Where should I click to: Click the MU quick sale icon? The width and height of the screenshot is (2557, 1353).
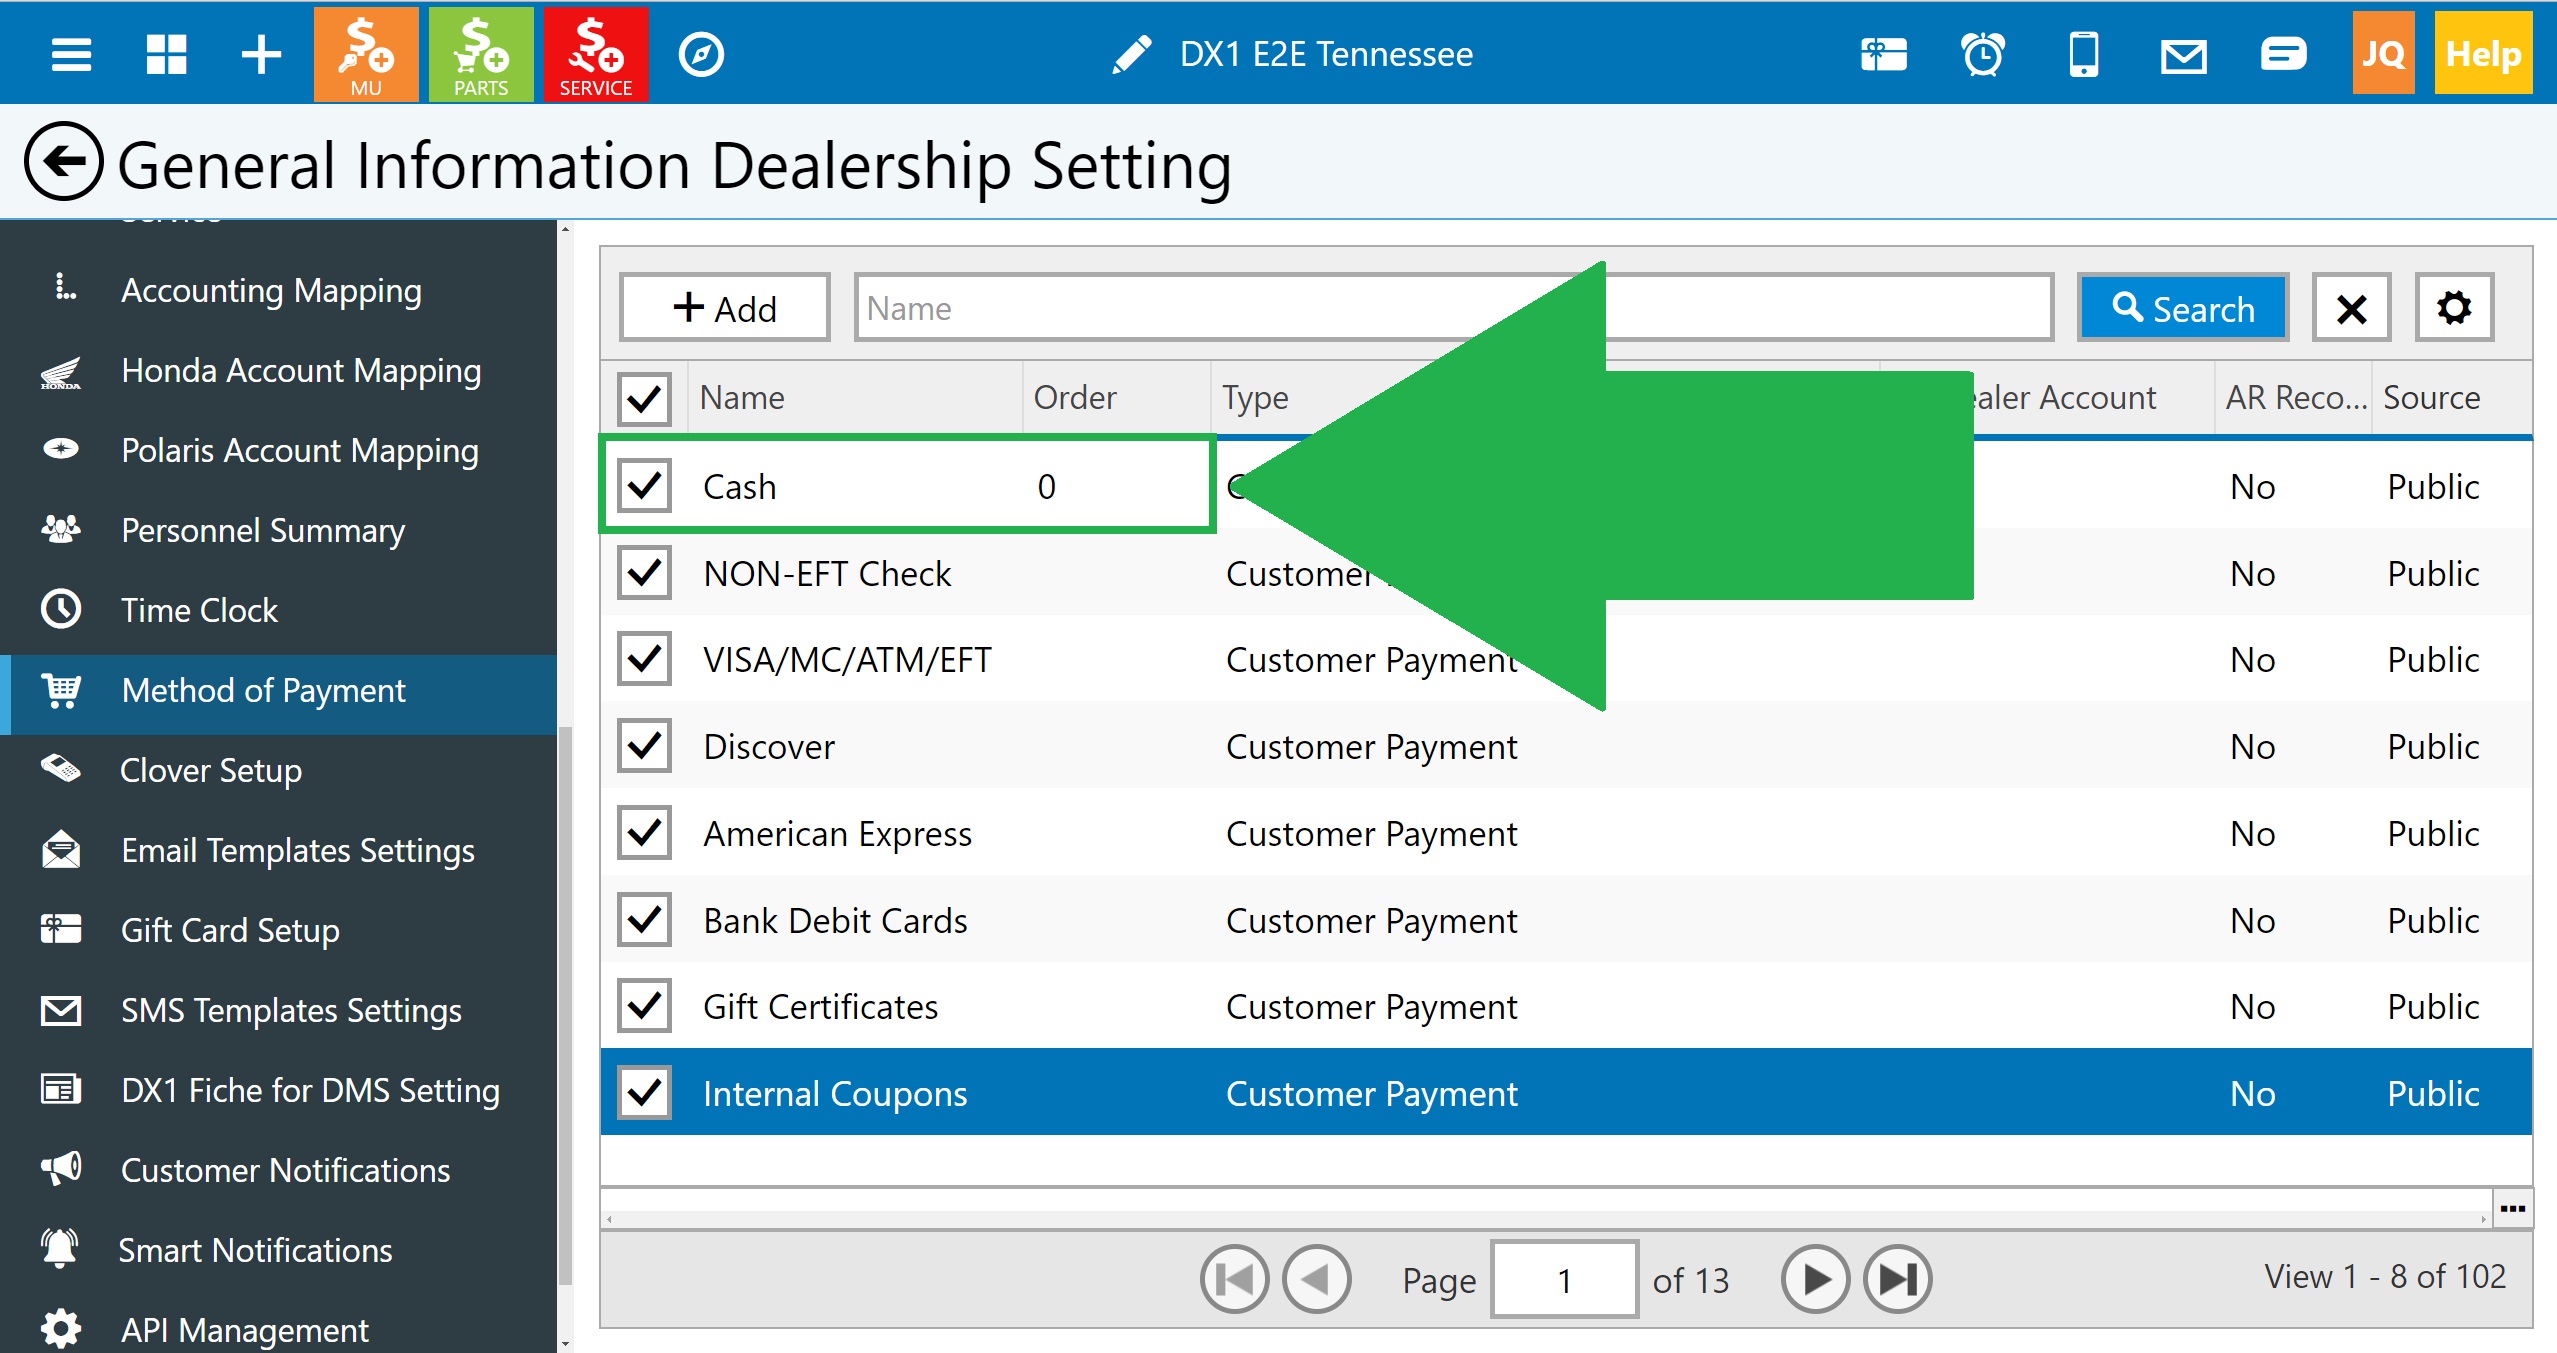click(366, 54)
